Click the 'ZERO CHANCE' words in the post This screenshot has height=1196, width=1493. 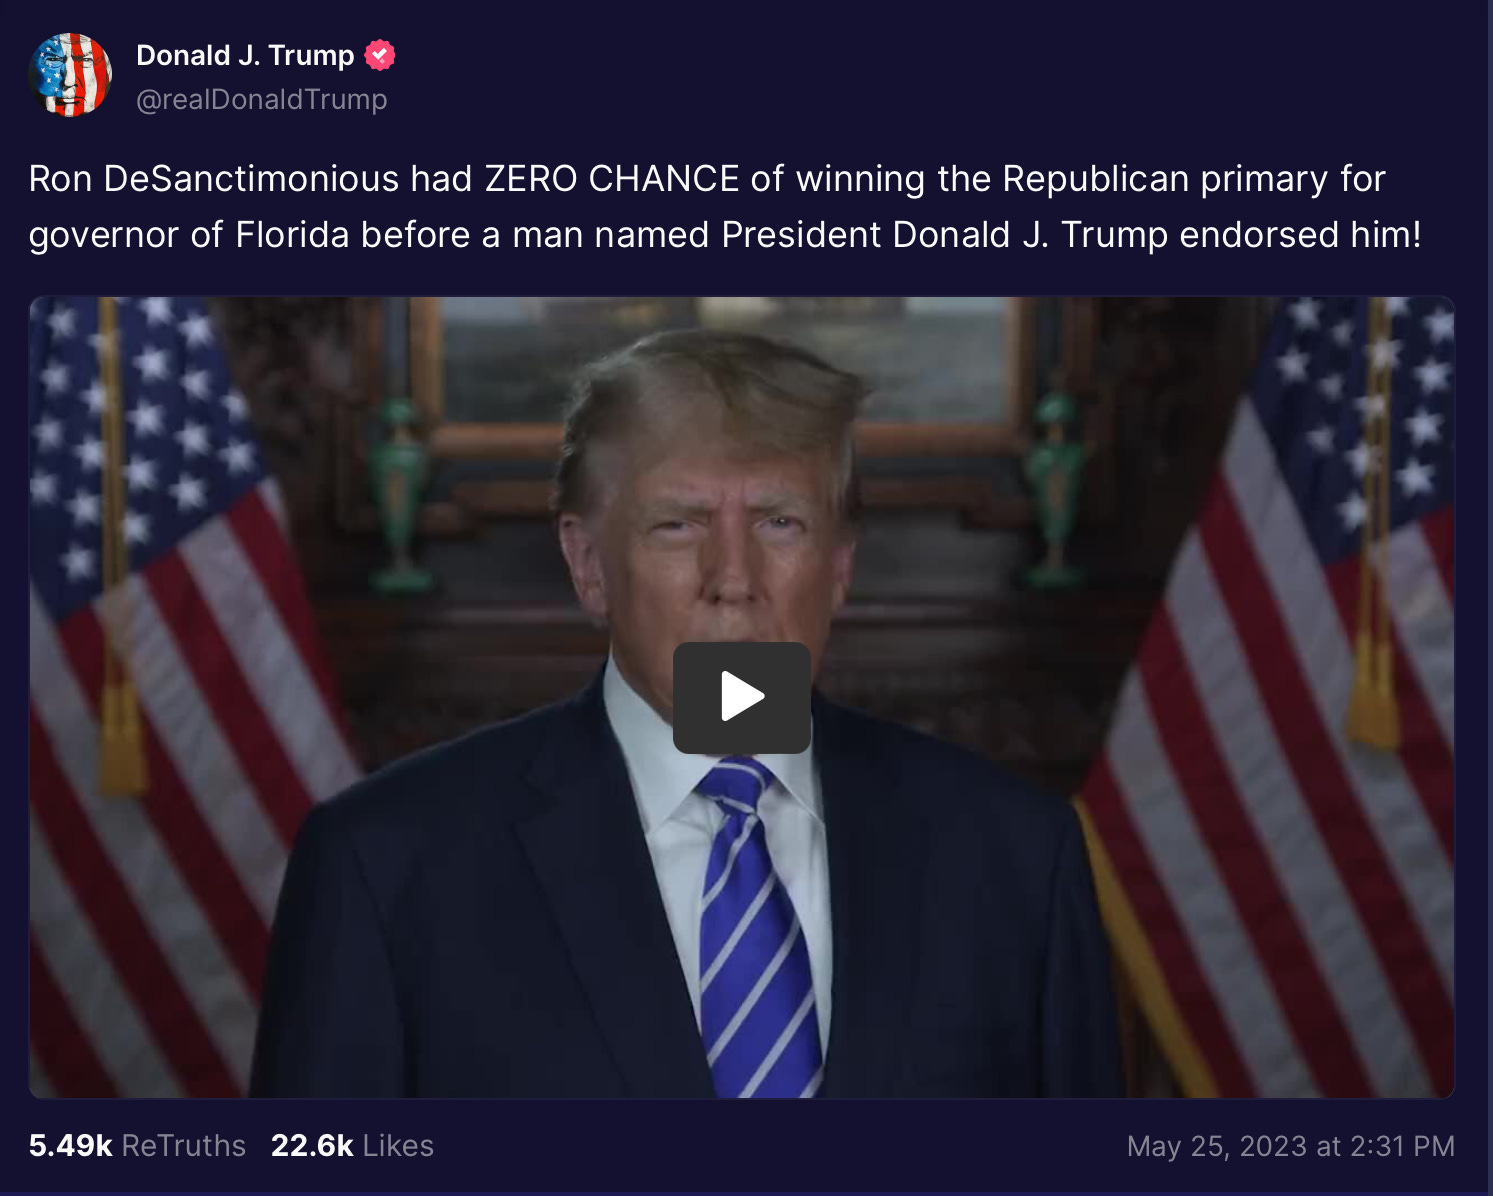(x=612, y=179)
